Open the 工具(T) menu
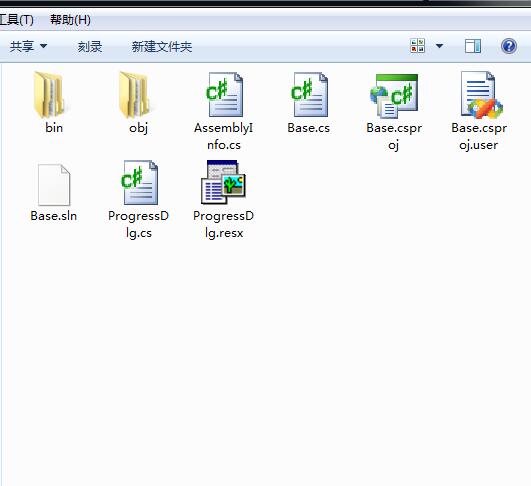Screen dimensions: 531x486 click(17, 20)
